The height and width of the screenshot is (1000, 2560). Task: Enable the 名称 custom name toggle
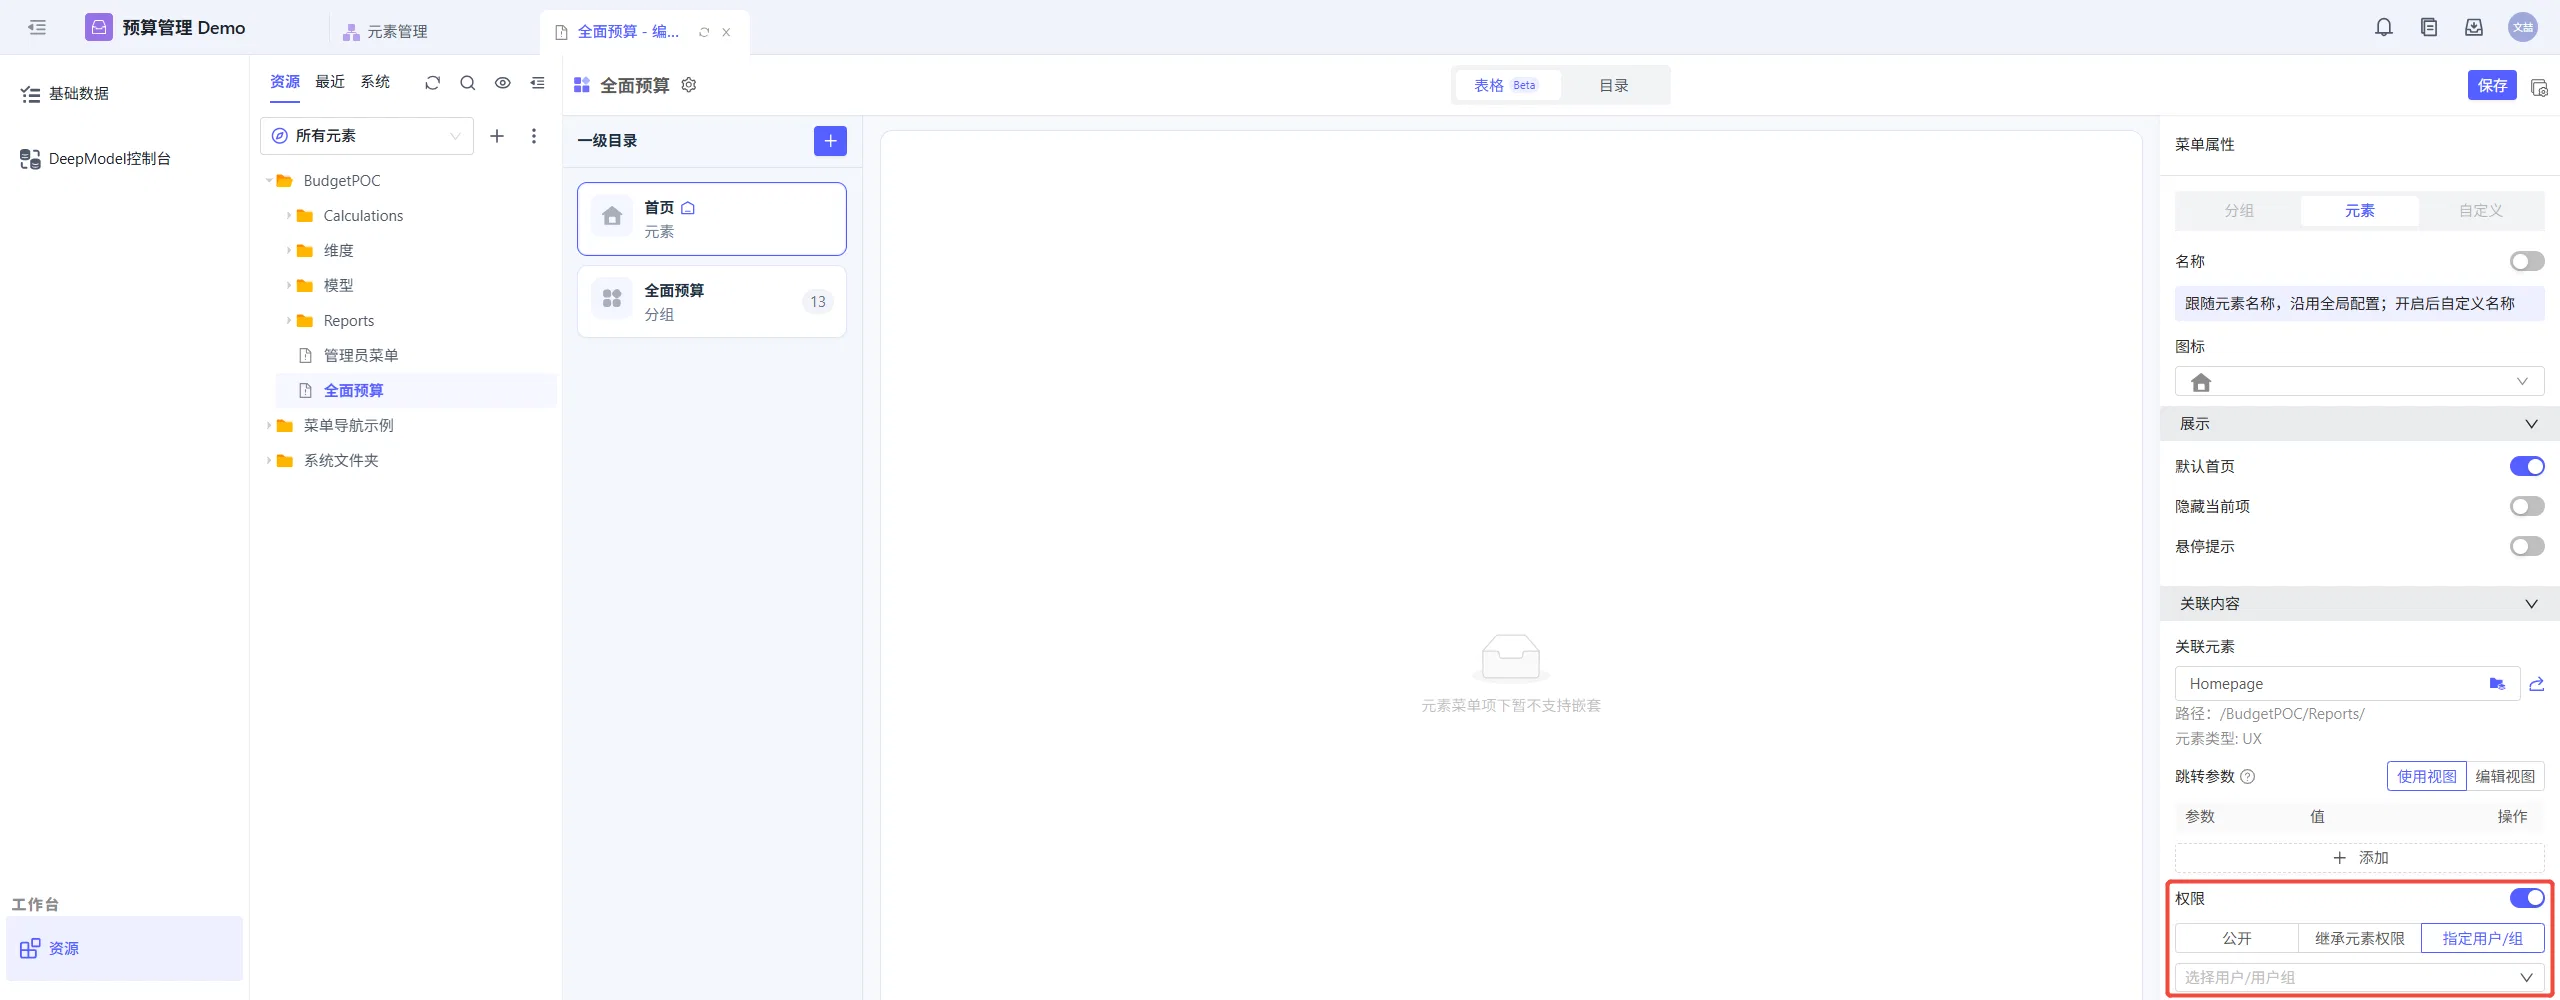click(x=2527, y=262)
